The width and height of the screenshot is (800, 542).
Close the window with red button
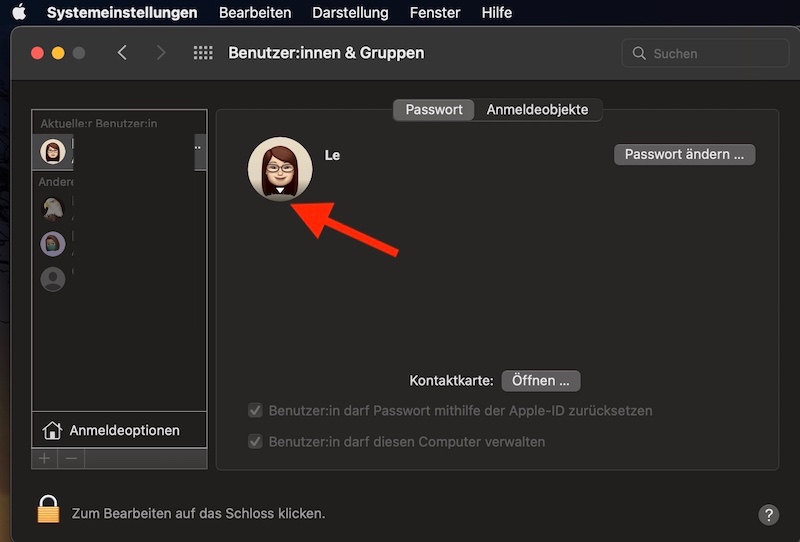[x=37, y=53]
